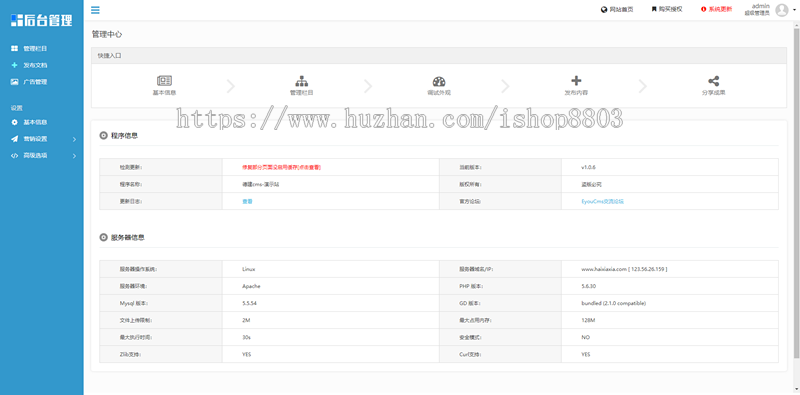The image size is (800, 395).
Task: Click the Apache server environment value
Action: pos(251,286)
